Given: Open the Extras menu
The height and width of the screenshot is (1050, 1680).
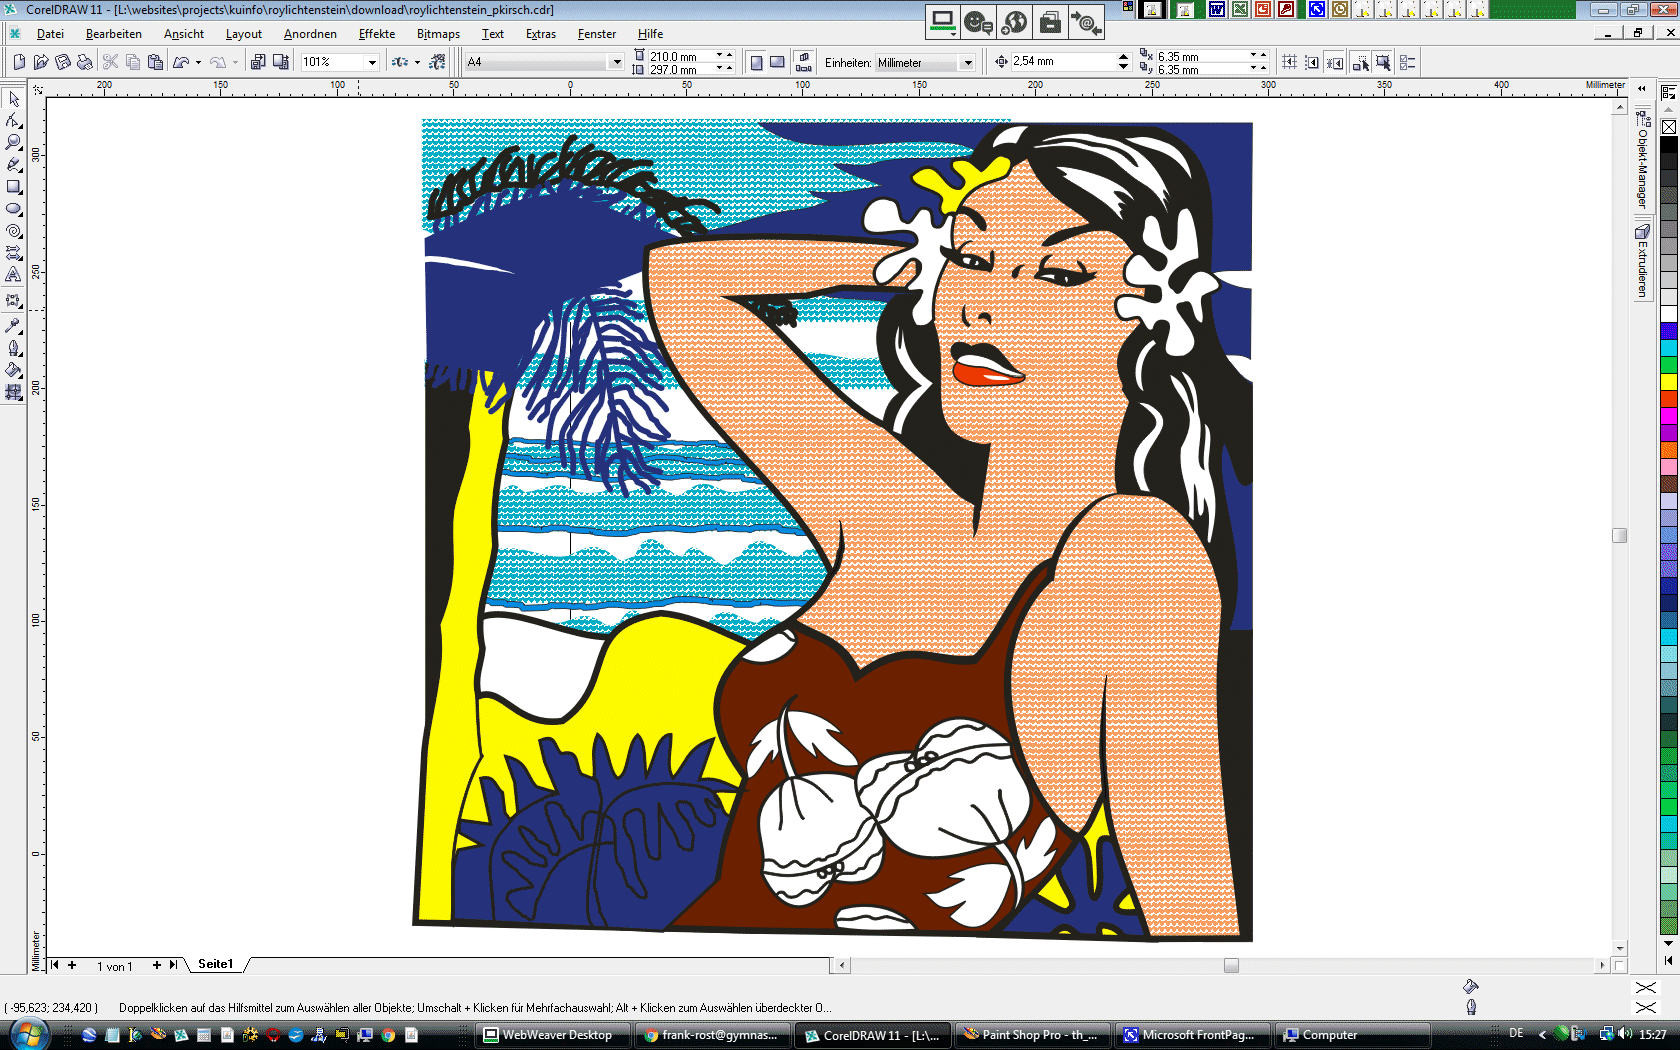Looking at the screenshot, I should tap(541, 34).
